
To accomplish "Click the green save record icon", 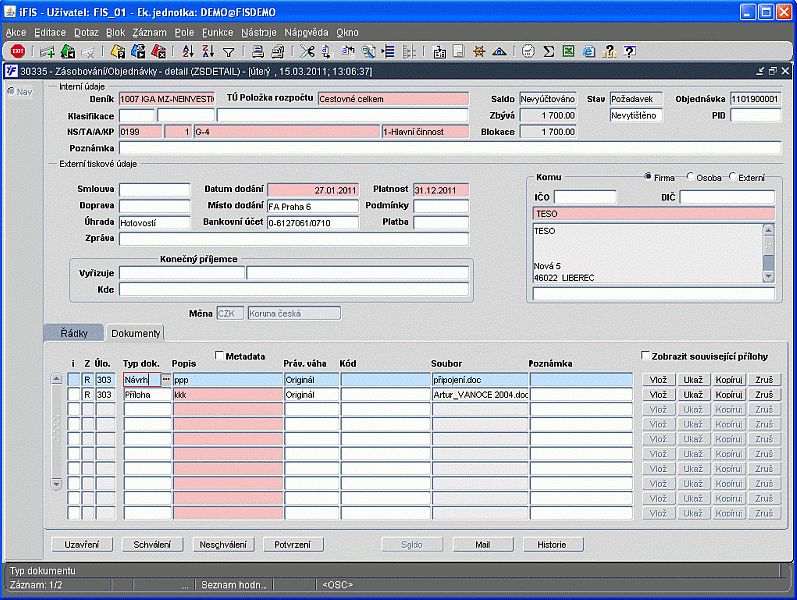I will click(x=68, y=51).
